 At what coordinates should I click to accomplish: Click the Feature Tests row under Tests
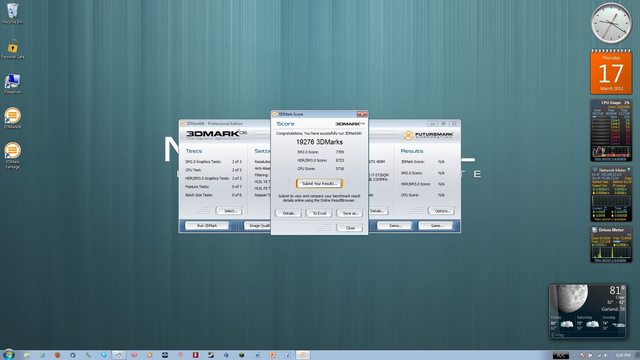[x=213, y=187]
